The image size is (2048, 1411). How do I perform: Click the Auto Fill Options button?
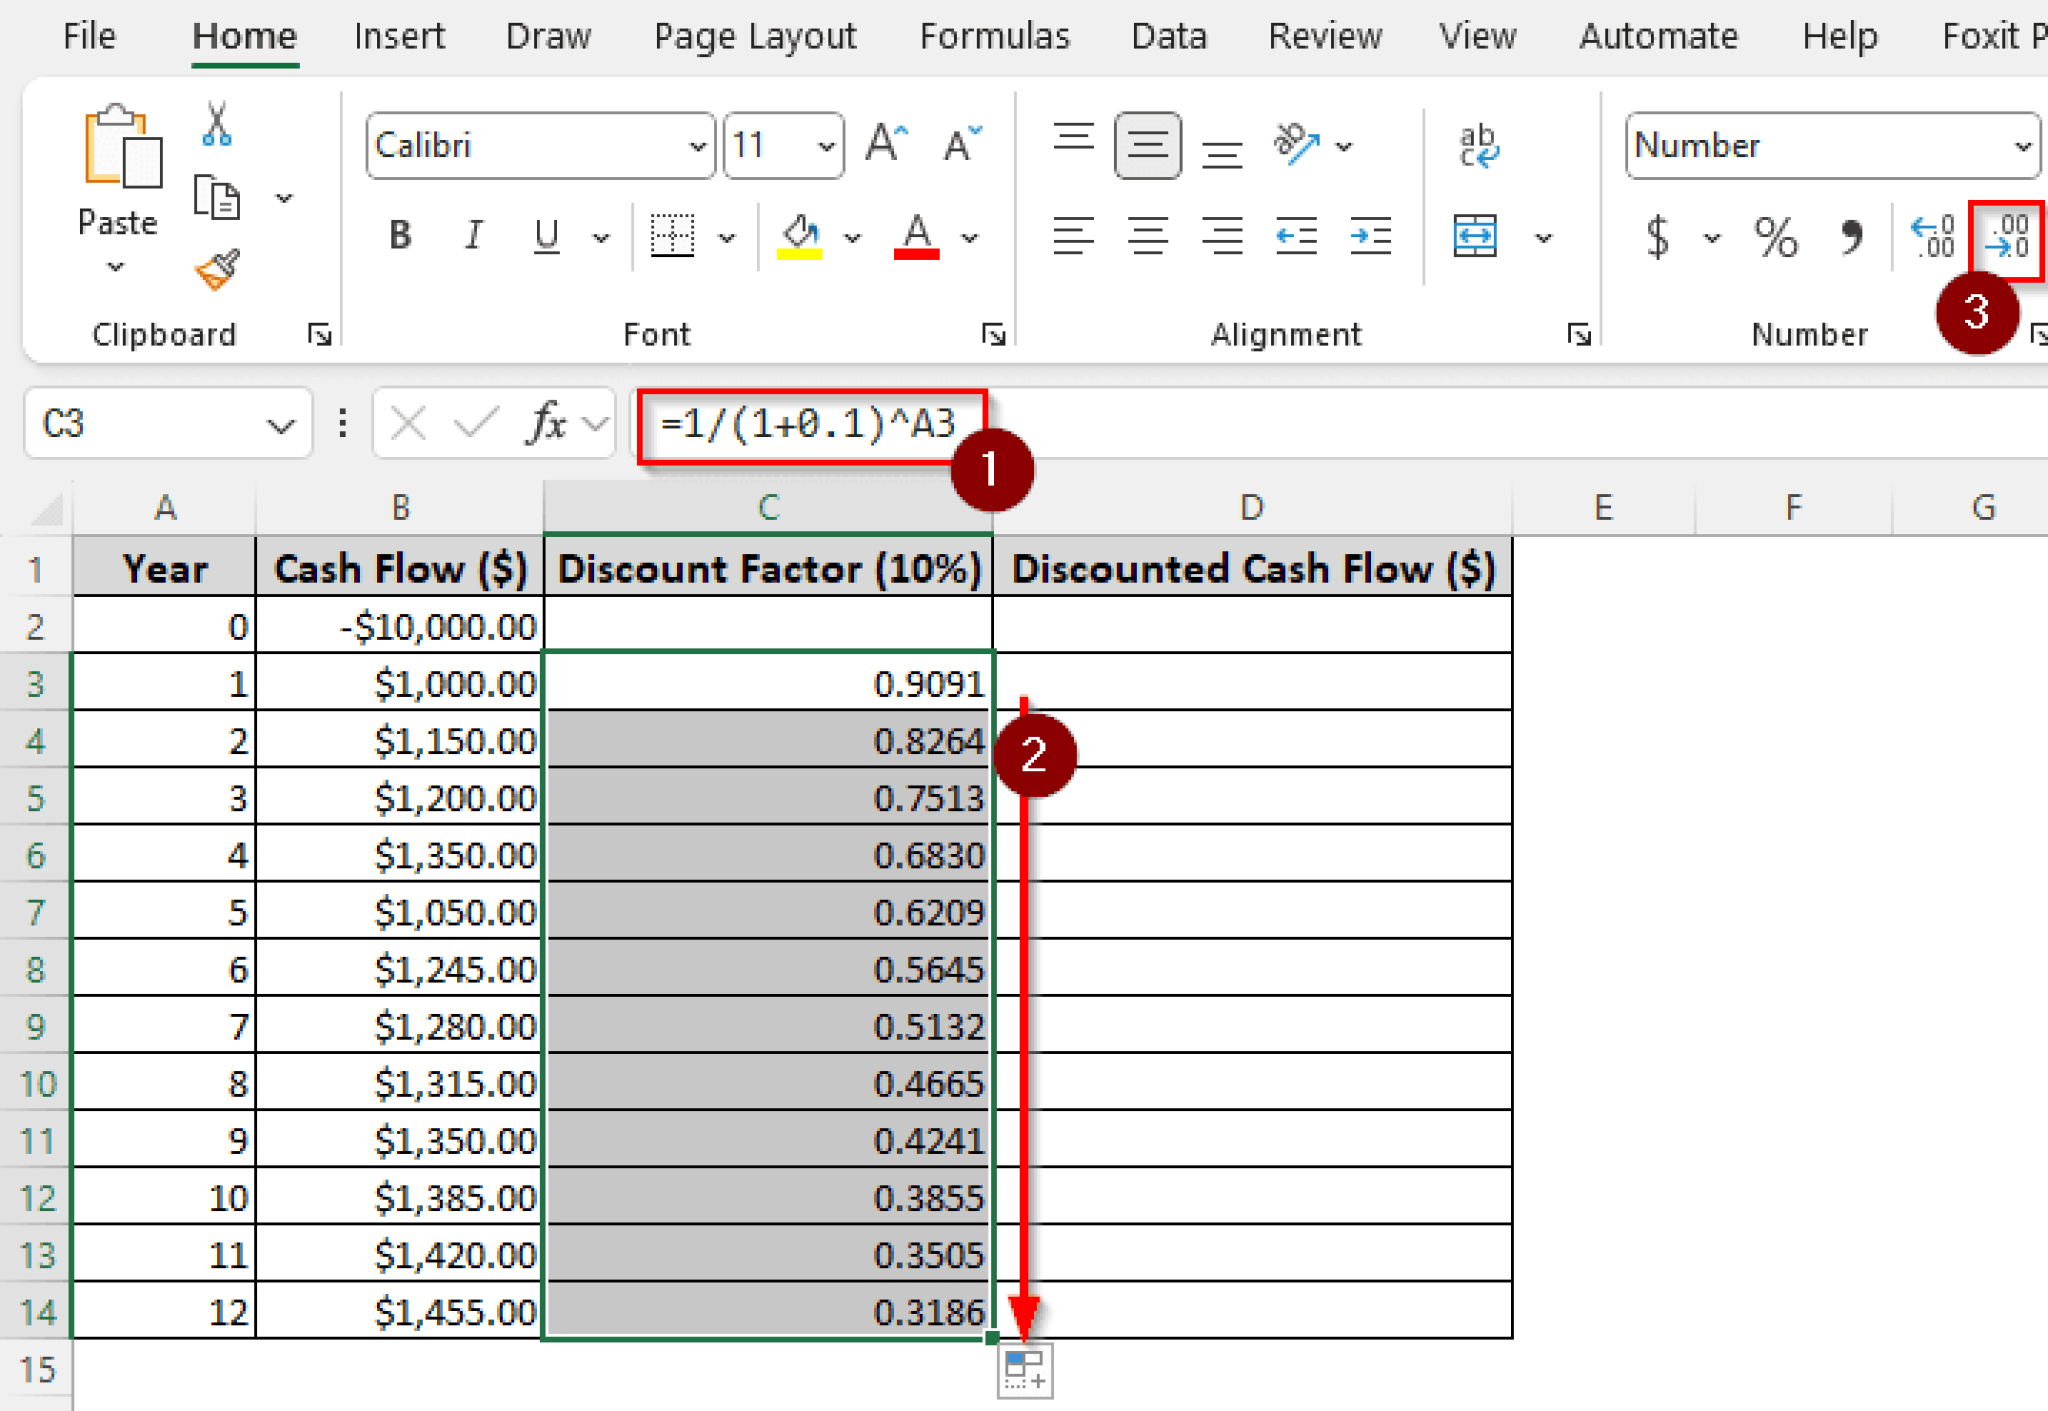click(x=1024, y=1370)
